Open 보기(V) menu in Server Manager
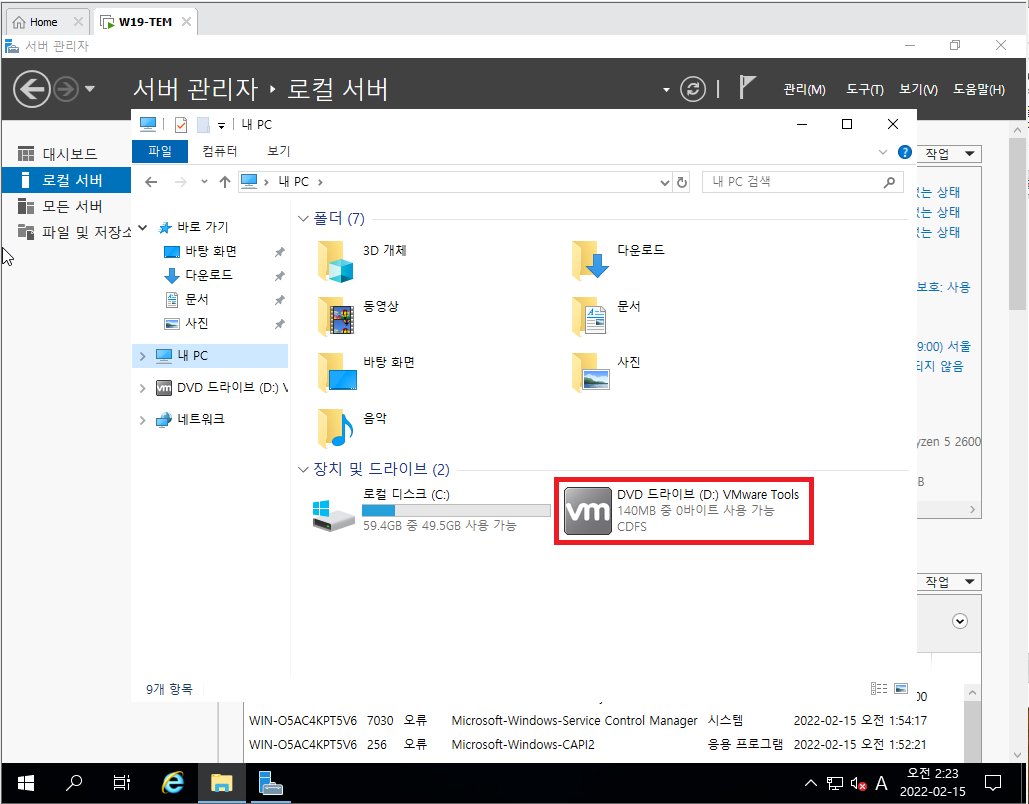 point(918,89)
